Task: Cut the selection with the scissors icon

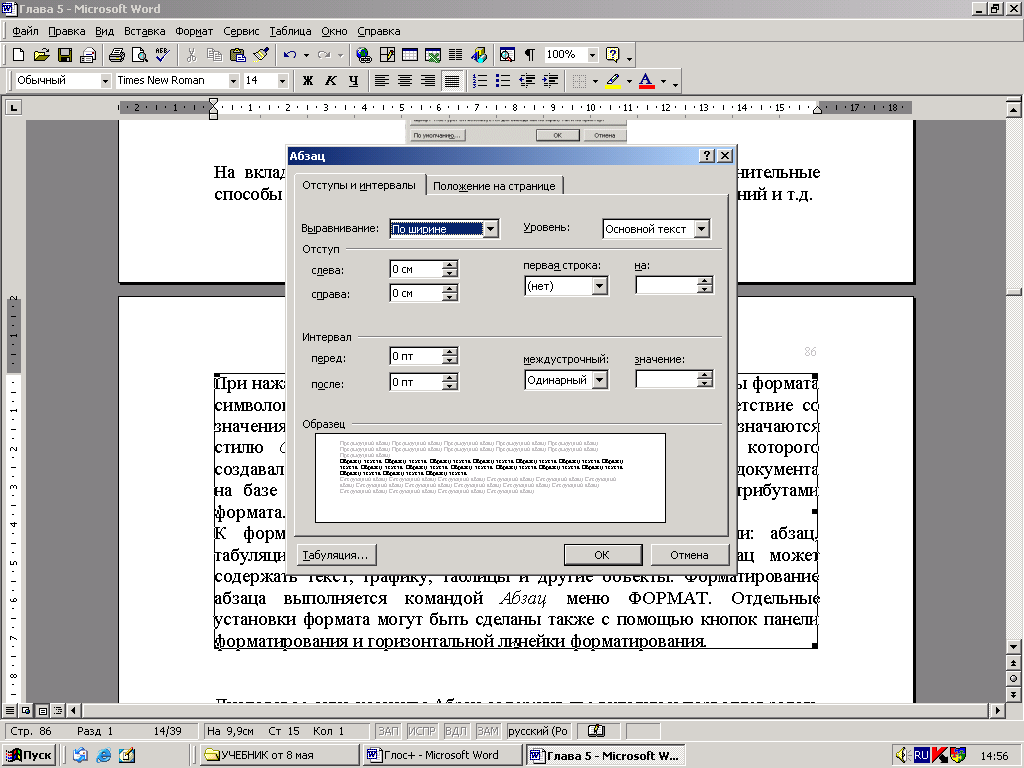Action: [191, 55]
